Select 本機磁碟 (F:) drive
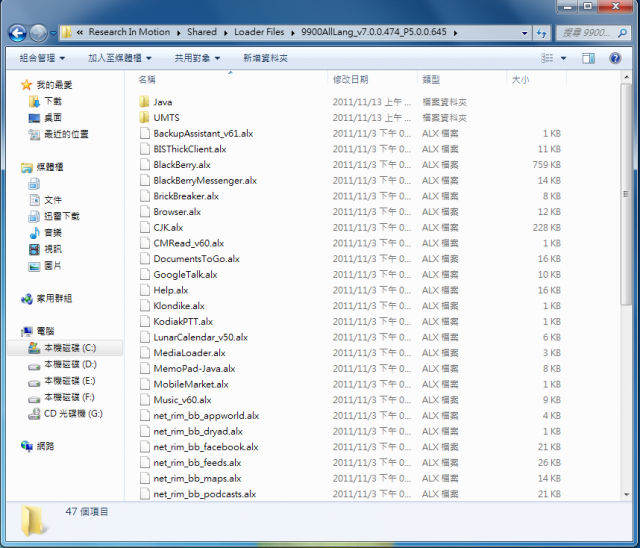 pyautogui.click(x=61, y=397)
